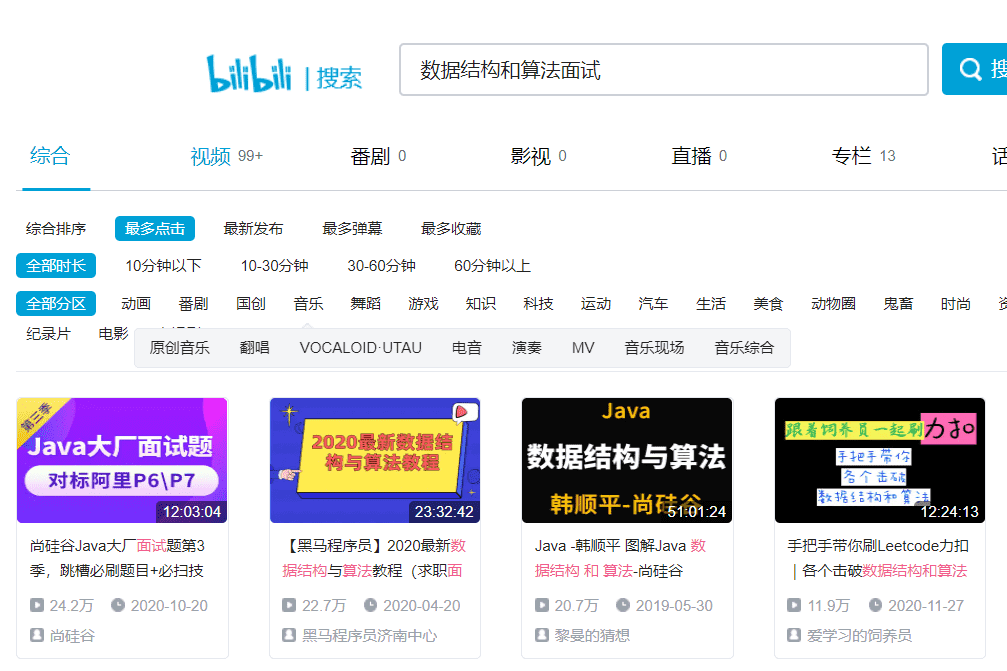This screenshot has height=671, width=1007.
Task: Click the bilibili logo
Action: [249, 73]
